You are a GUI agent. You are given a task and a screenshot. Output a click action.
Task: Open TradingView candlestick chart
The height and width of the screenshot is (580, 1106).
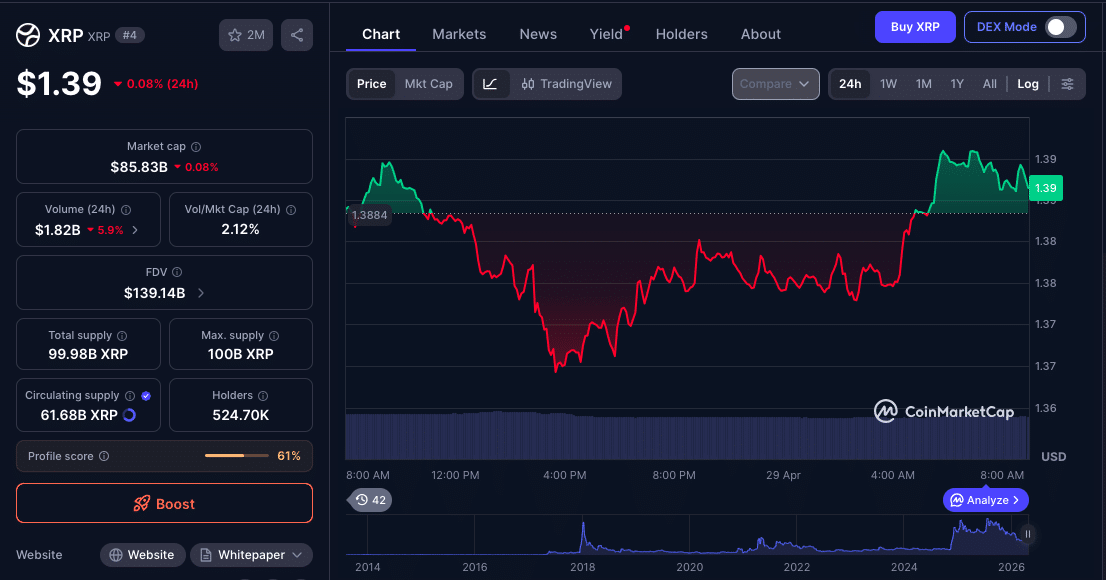(566, 84)
